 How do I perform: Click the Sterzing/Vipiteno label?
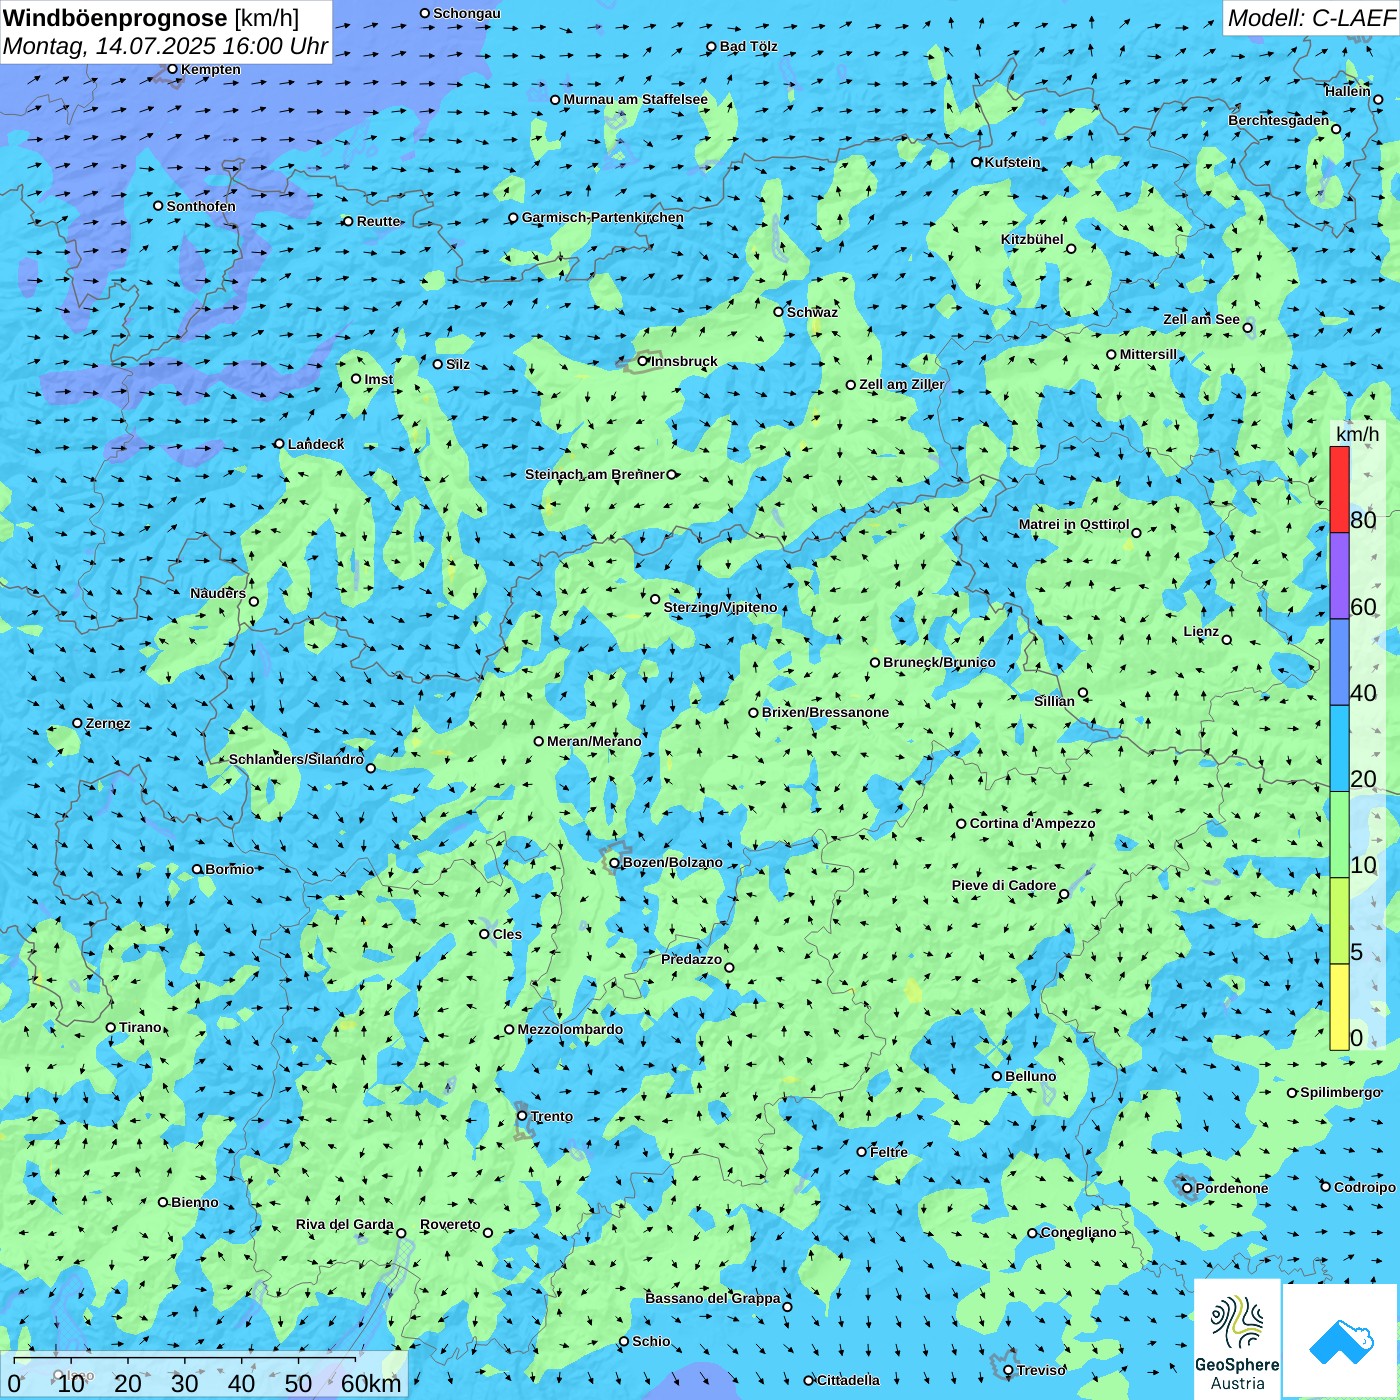720,607
